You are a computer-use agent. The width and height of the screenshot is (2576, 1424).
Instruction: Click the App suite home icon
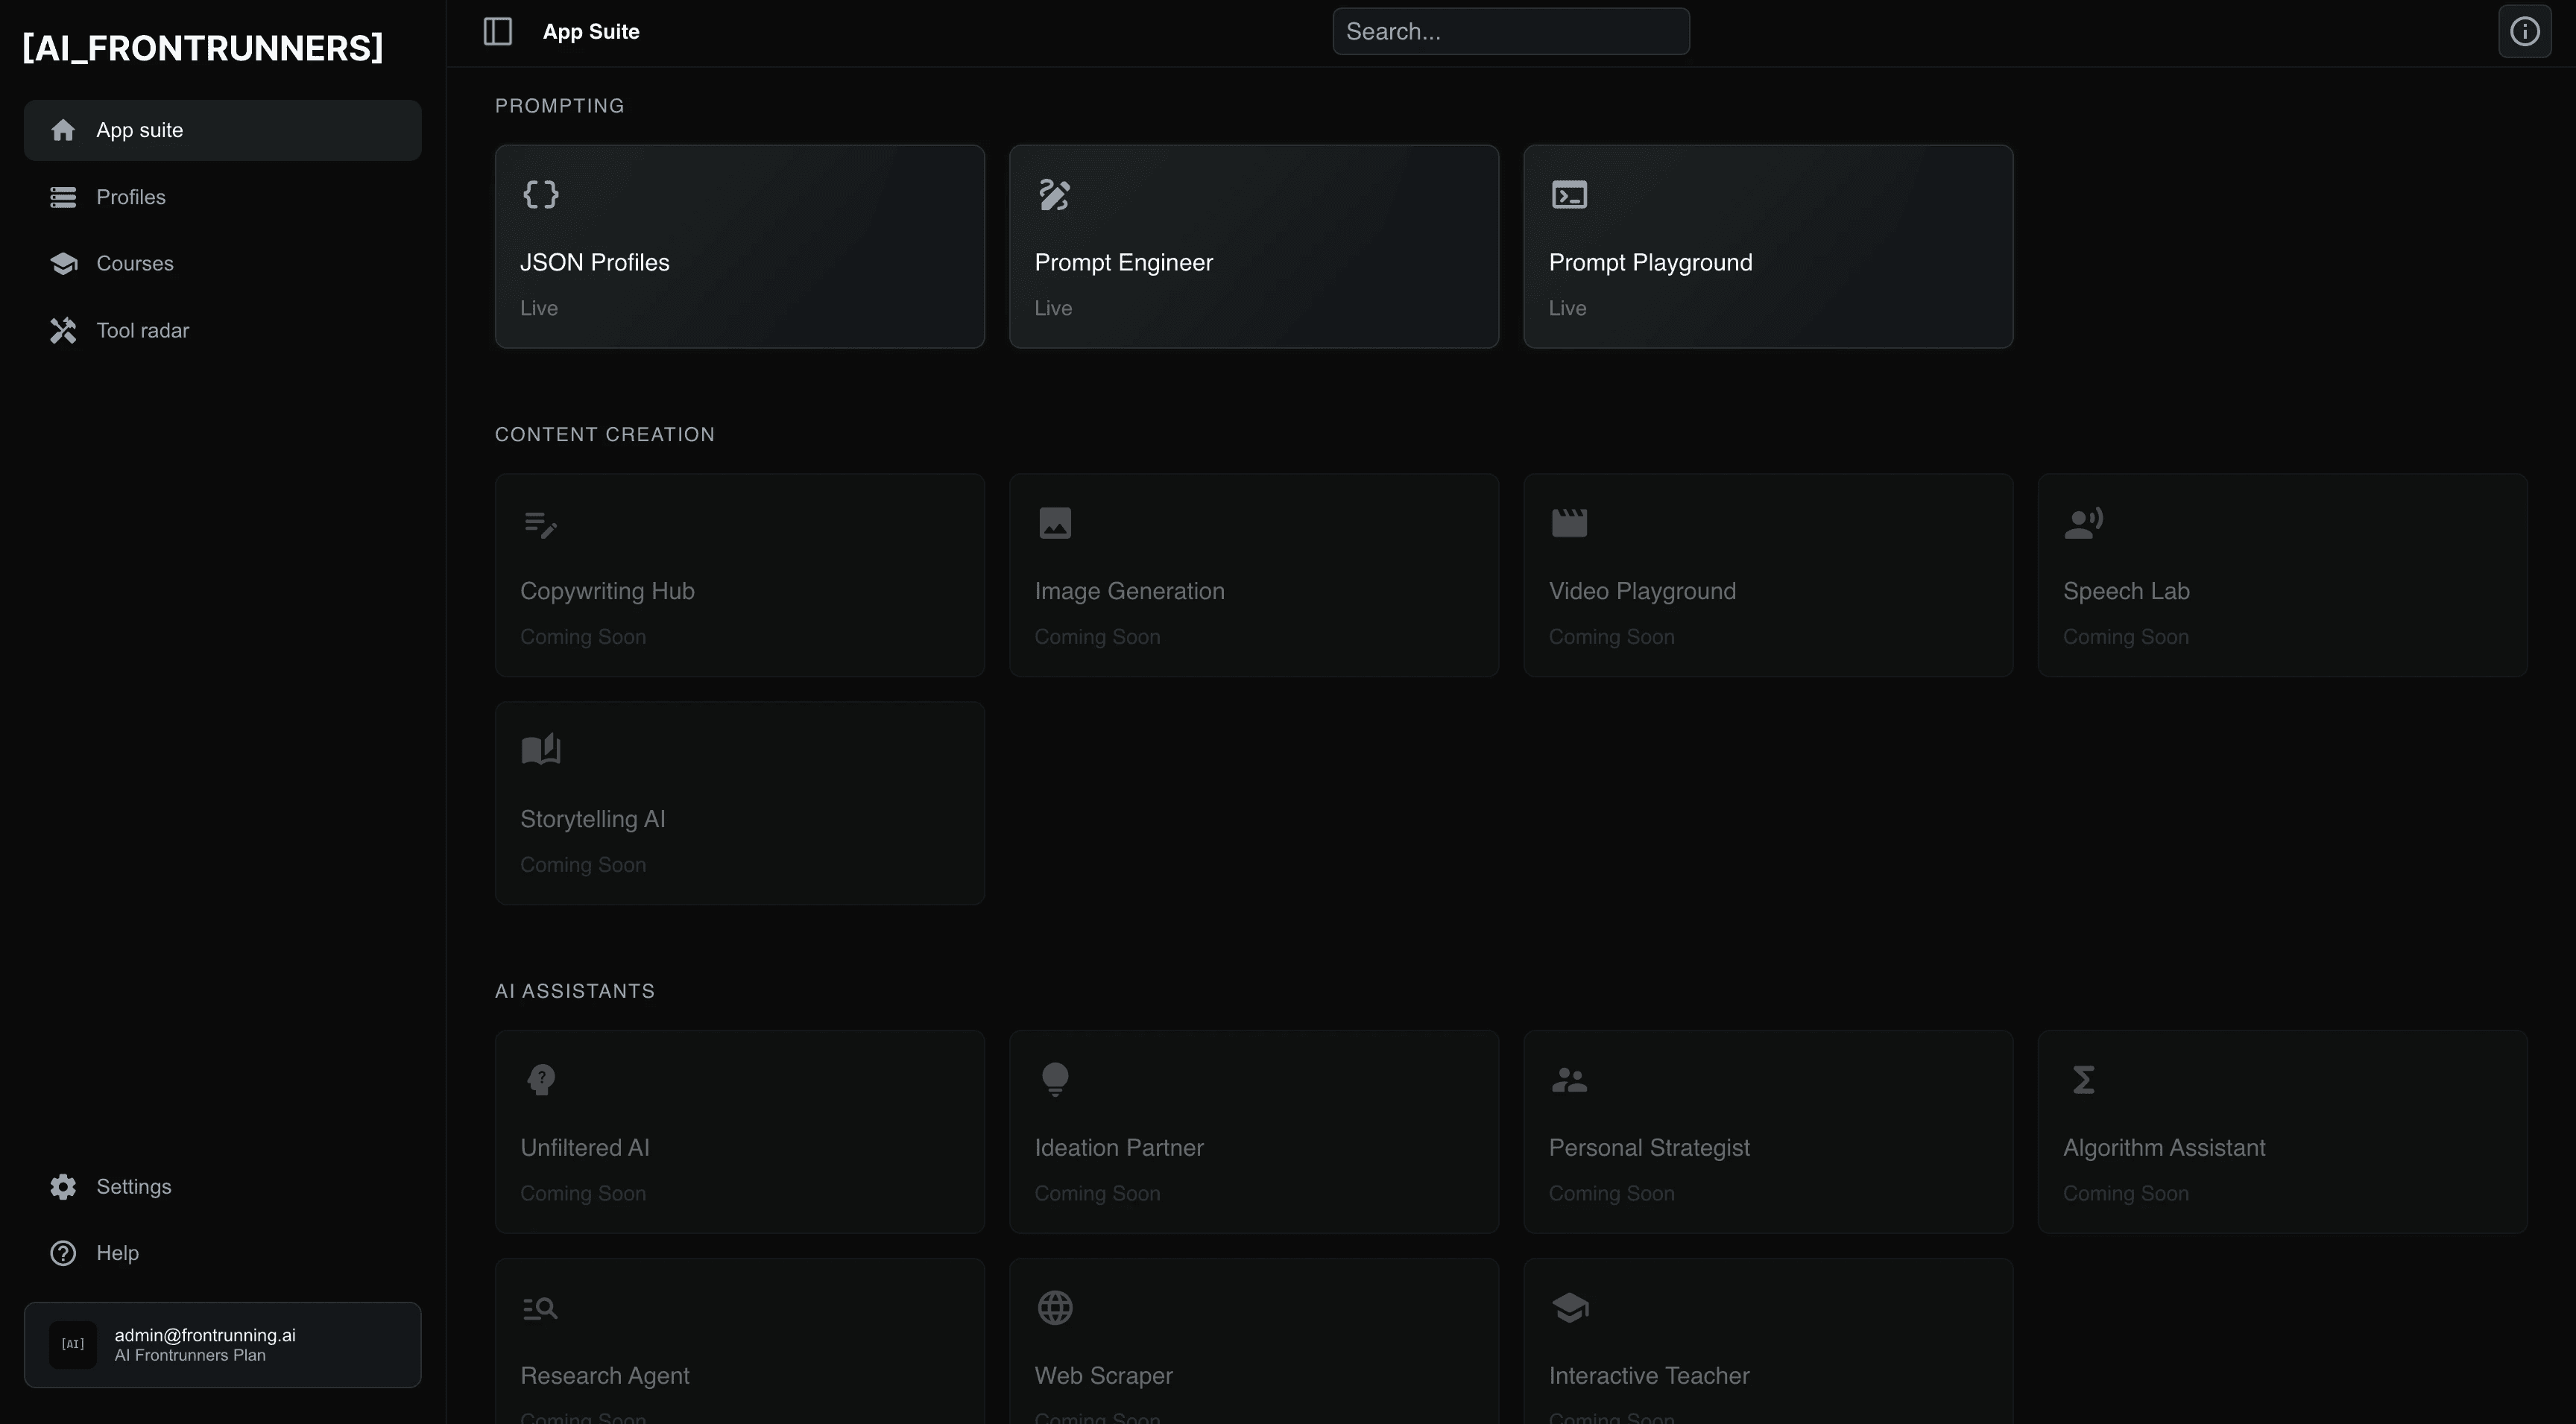(63, 130)
